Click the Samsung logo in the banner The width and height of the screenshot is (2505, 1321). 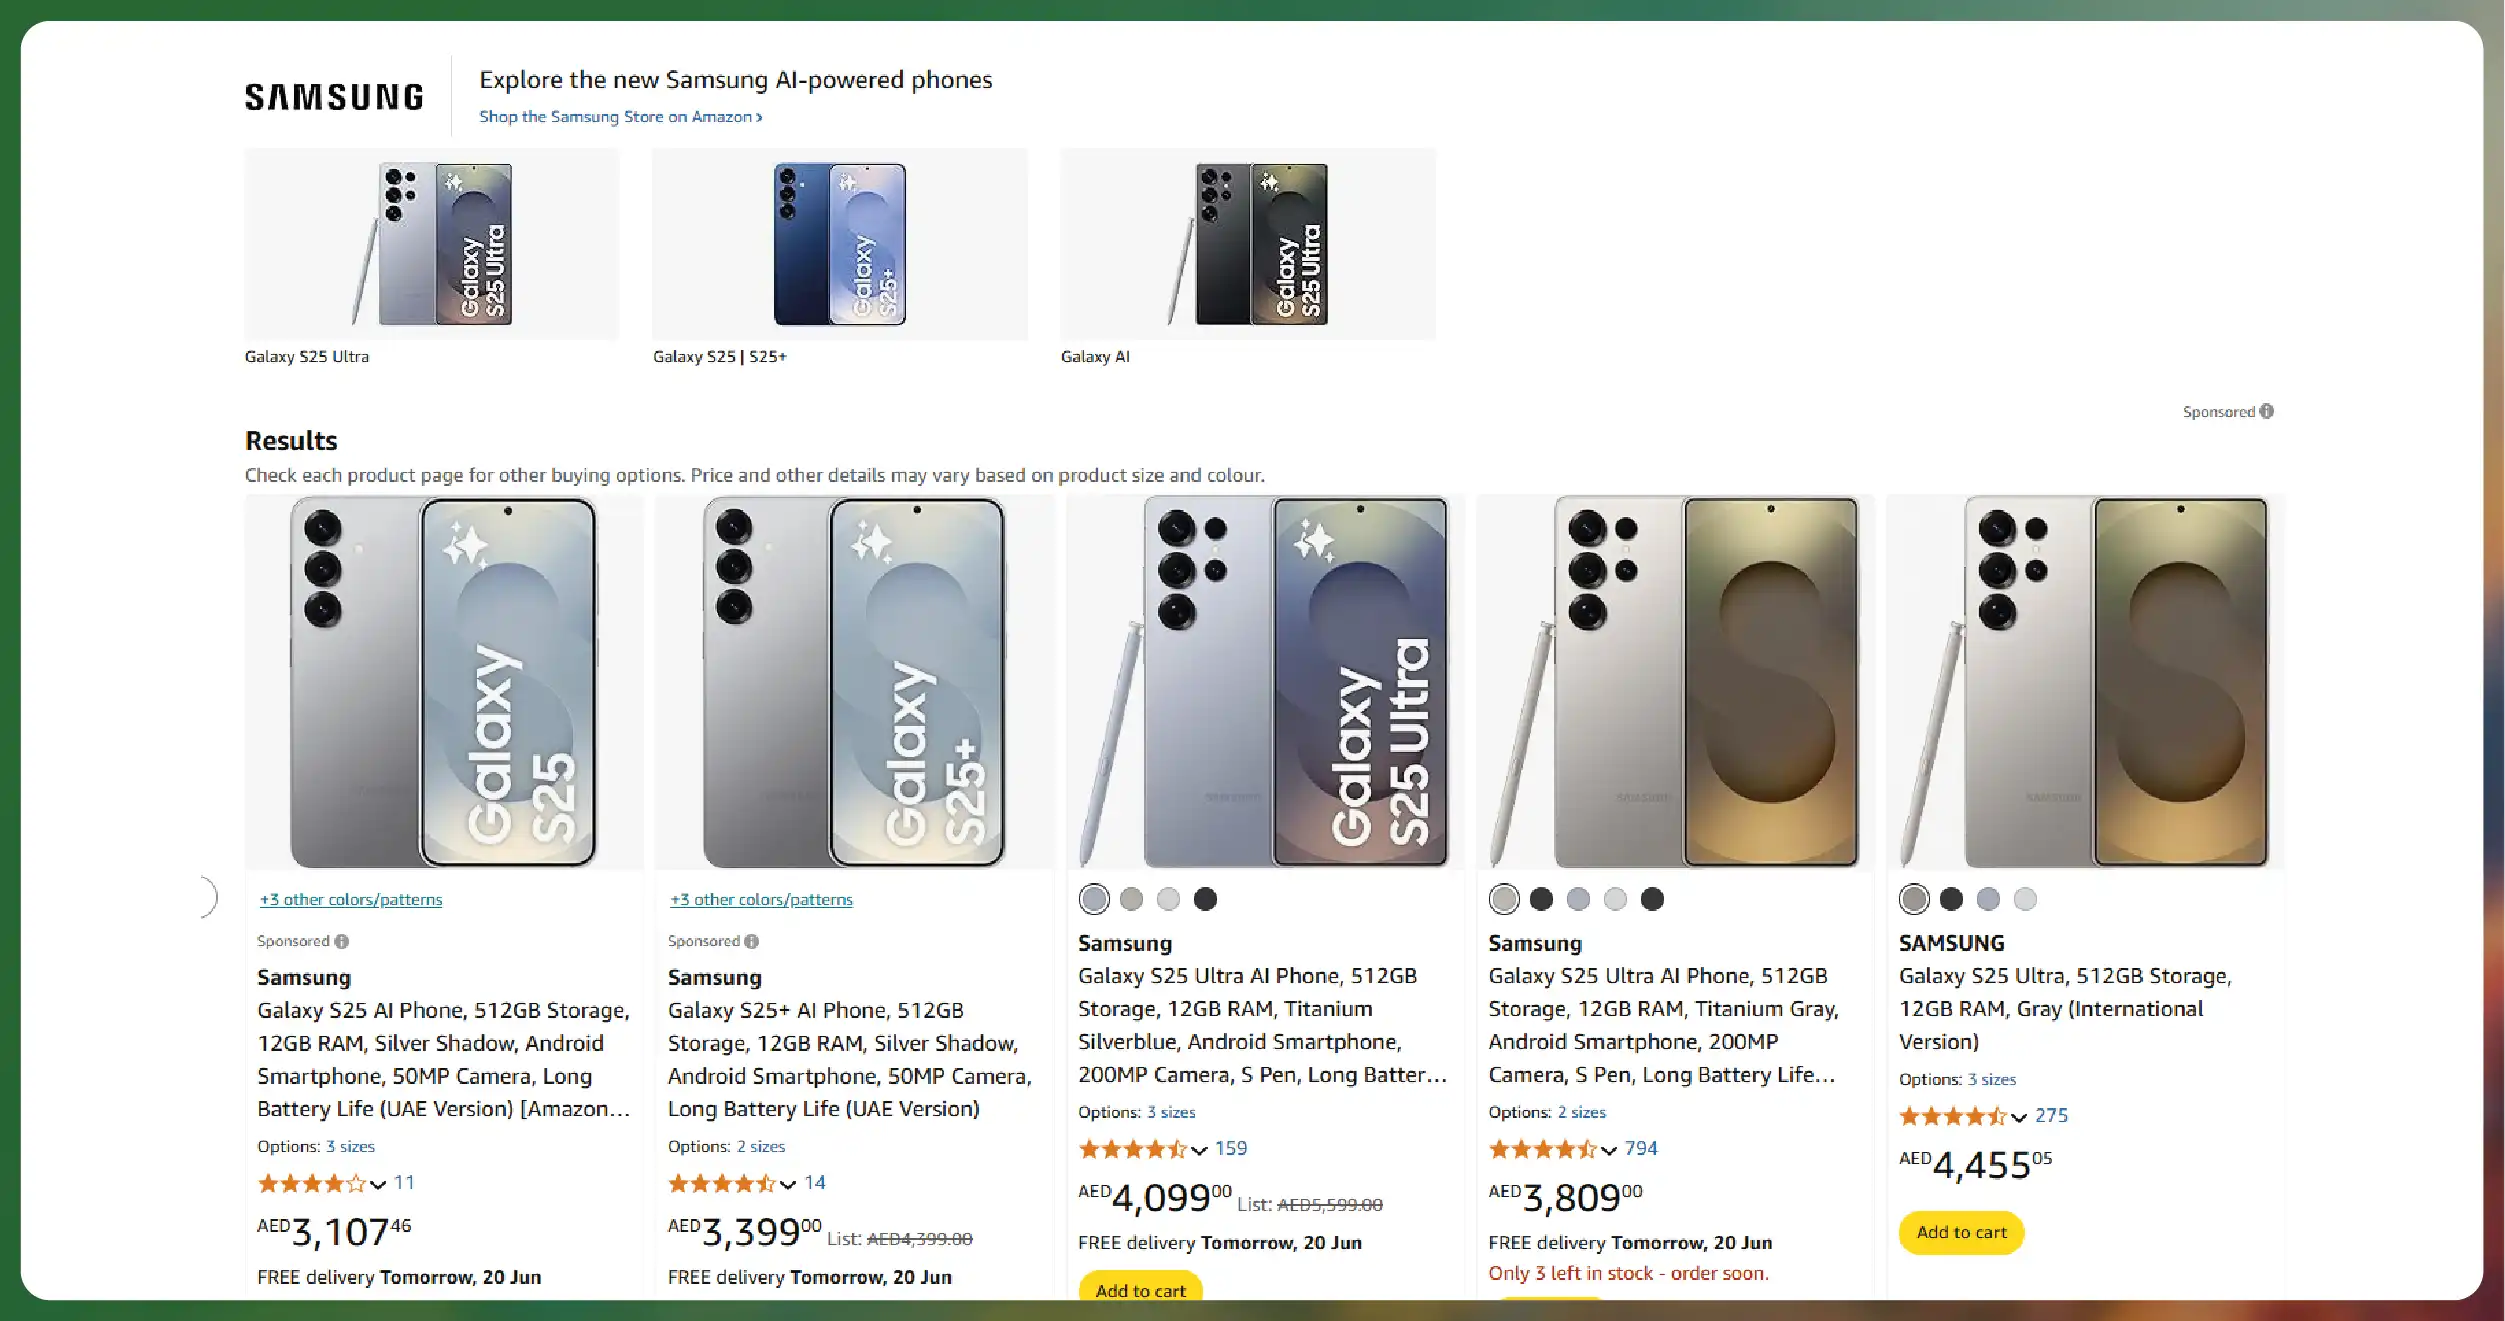coord(334,97)
